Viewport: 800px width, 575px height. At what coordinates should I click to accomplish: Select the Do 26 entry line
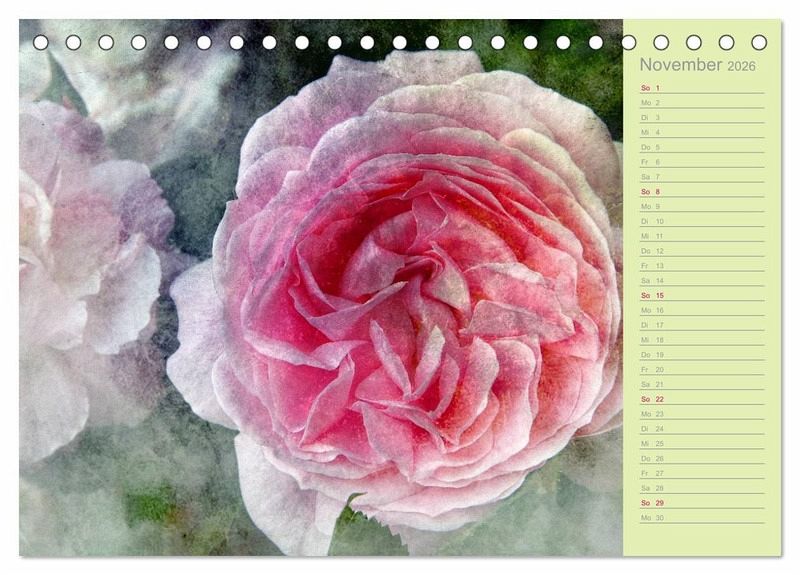tap(701, 458)
